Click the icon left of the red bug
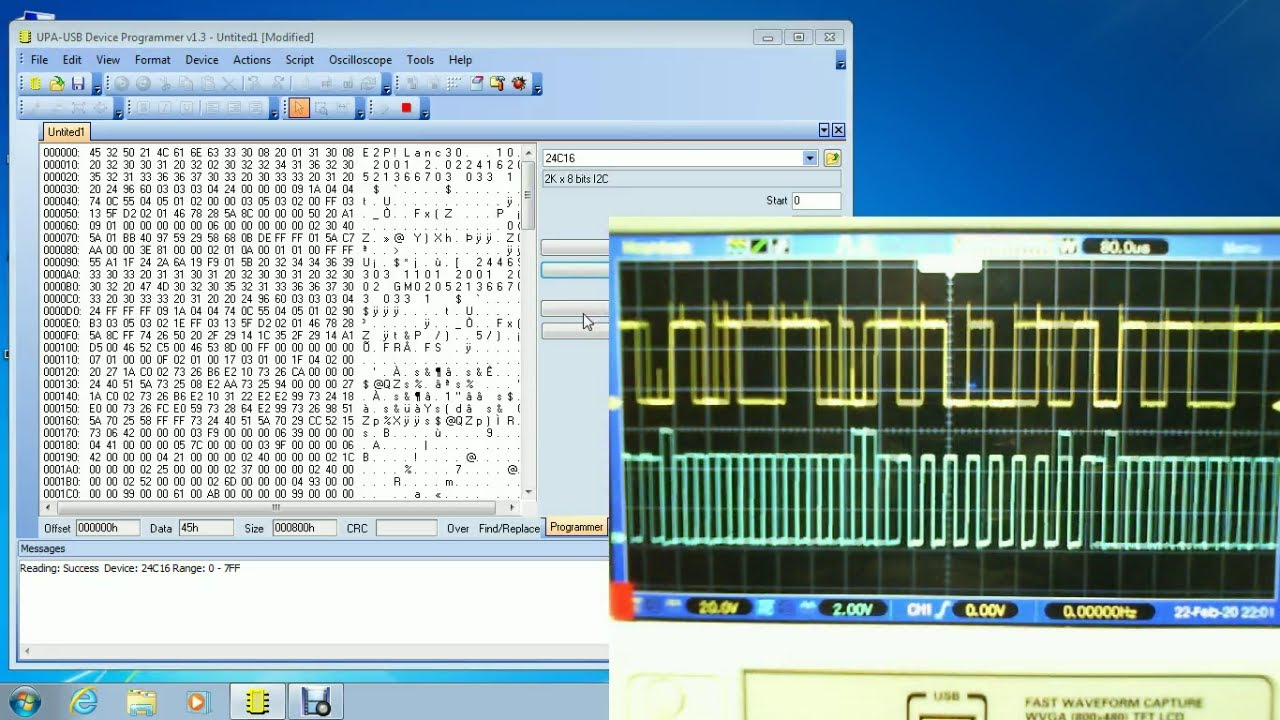The height and width of the screenshot is (720, 1280). [x=497, y=84]
